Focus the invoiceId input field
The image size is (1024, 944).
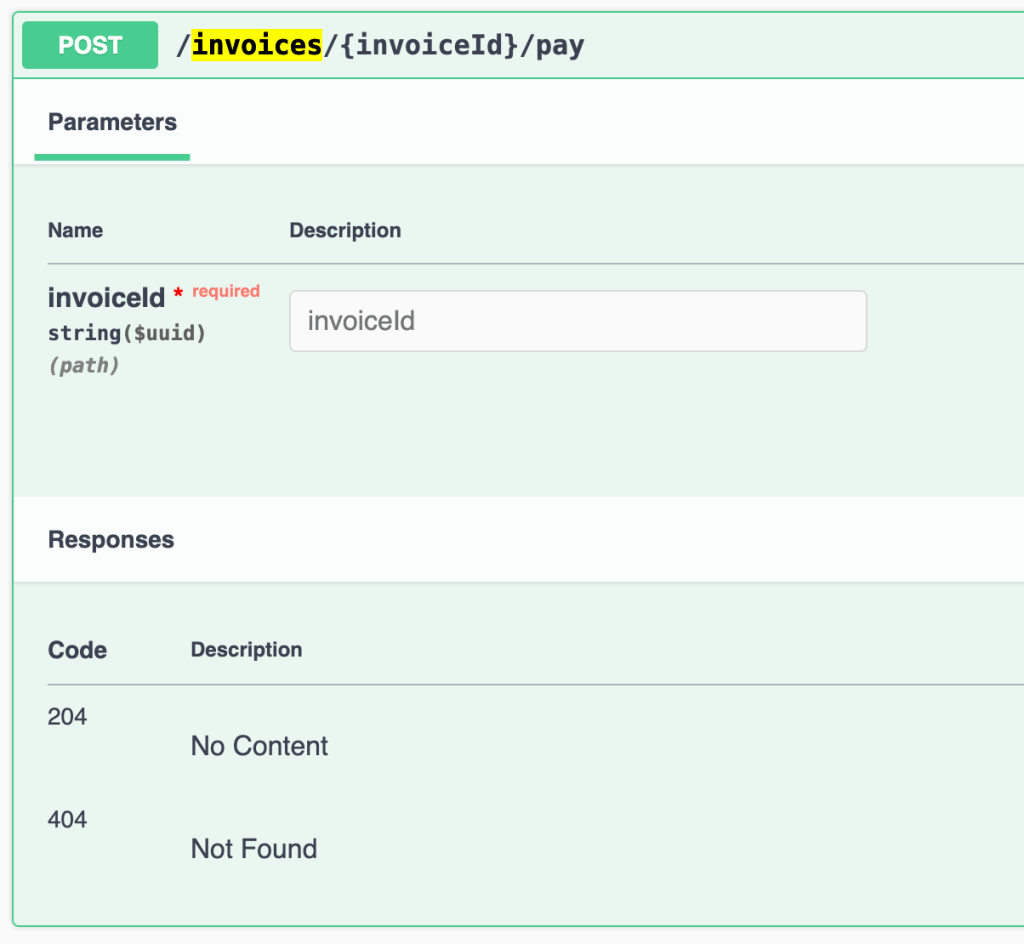pos(577,321)
